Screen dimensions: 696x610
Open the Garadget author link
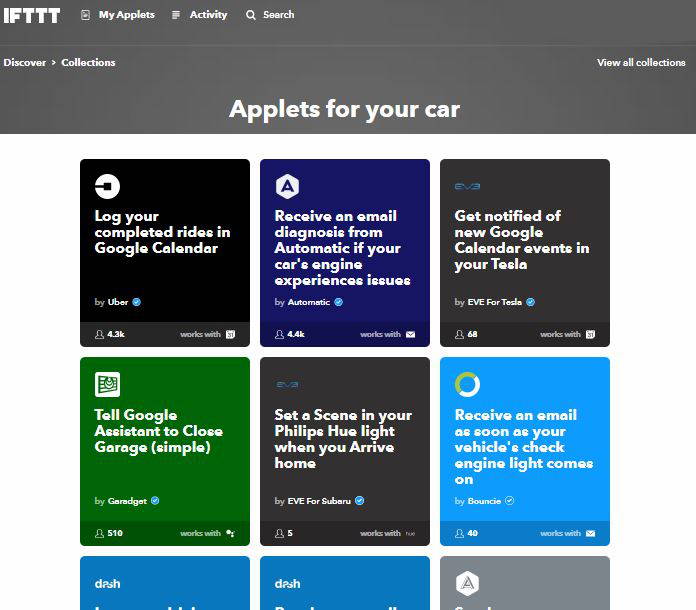tap(127, 501)
